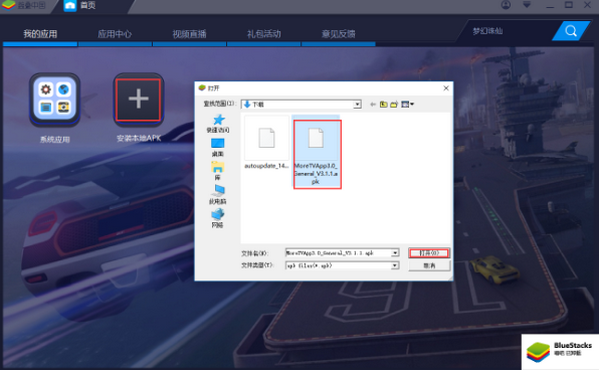Click the Cancel button in the file dialog
The image size is (599, 370).
tap(429, 265)
